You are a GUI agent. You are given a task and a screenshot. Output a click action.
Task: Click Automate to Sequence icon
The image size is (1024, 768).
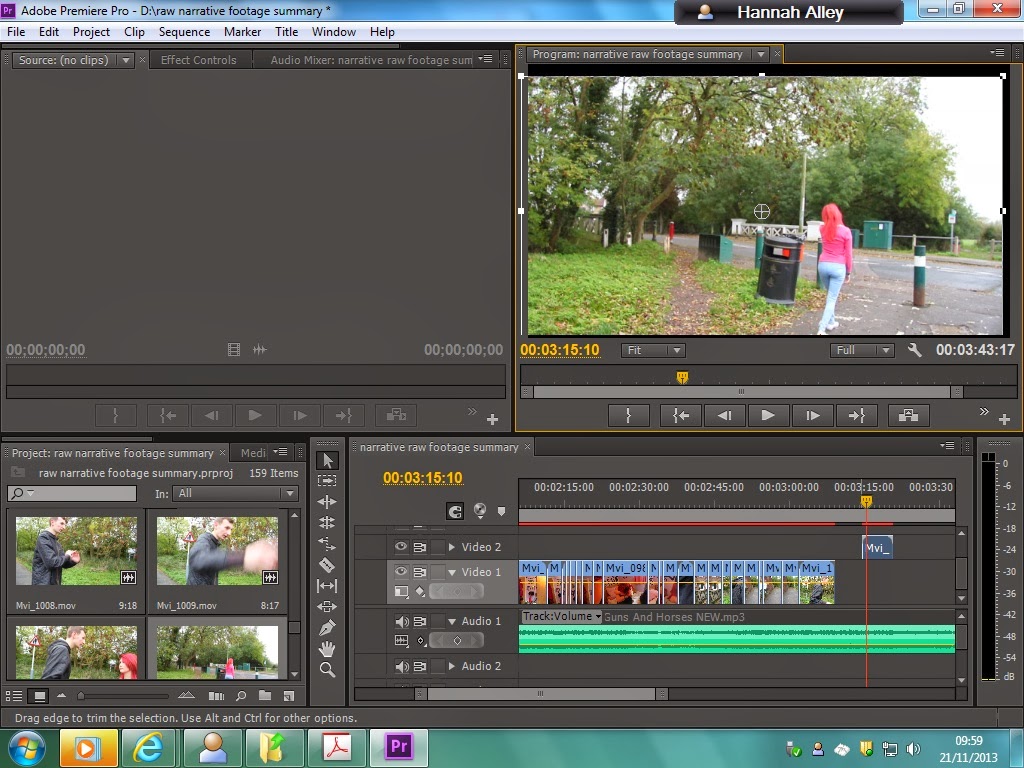pos(216,696)
